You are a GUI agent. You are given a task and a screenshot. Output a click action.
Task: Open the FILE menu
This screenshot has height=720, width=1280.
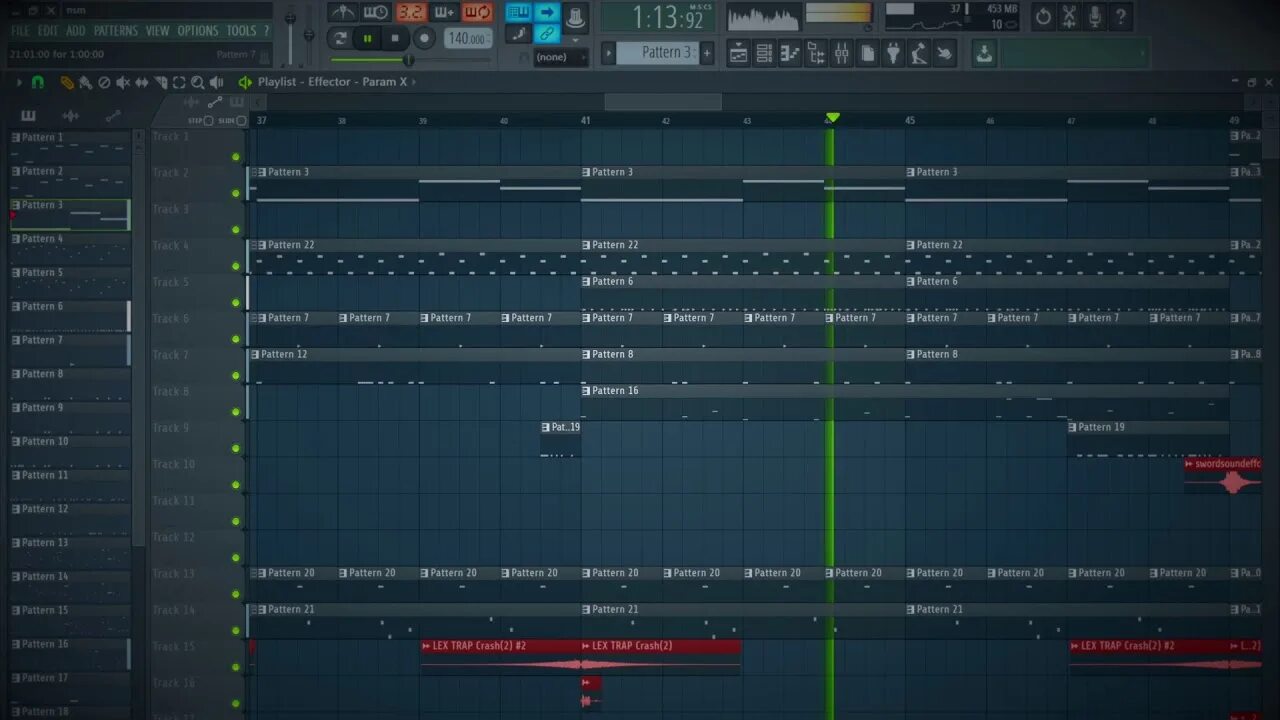tap(20, 31)
